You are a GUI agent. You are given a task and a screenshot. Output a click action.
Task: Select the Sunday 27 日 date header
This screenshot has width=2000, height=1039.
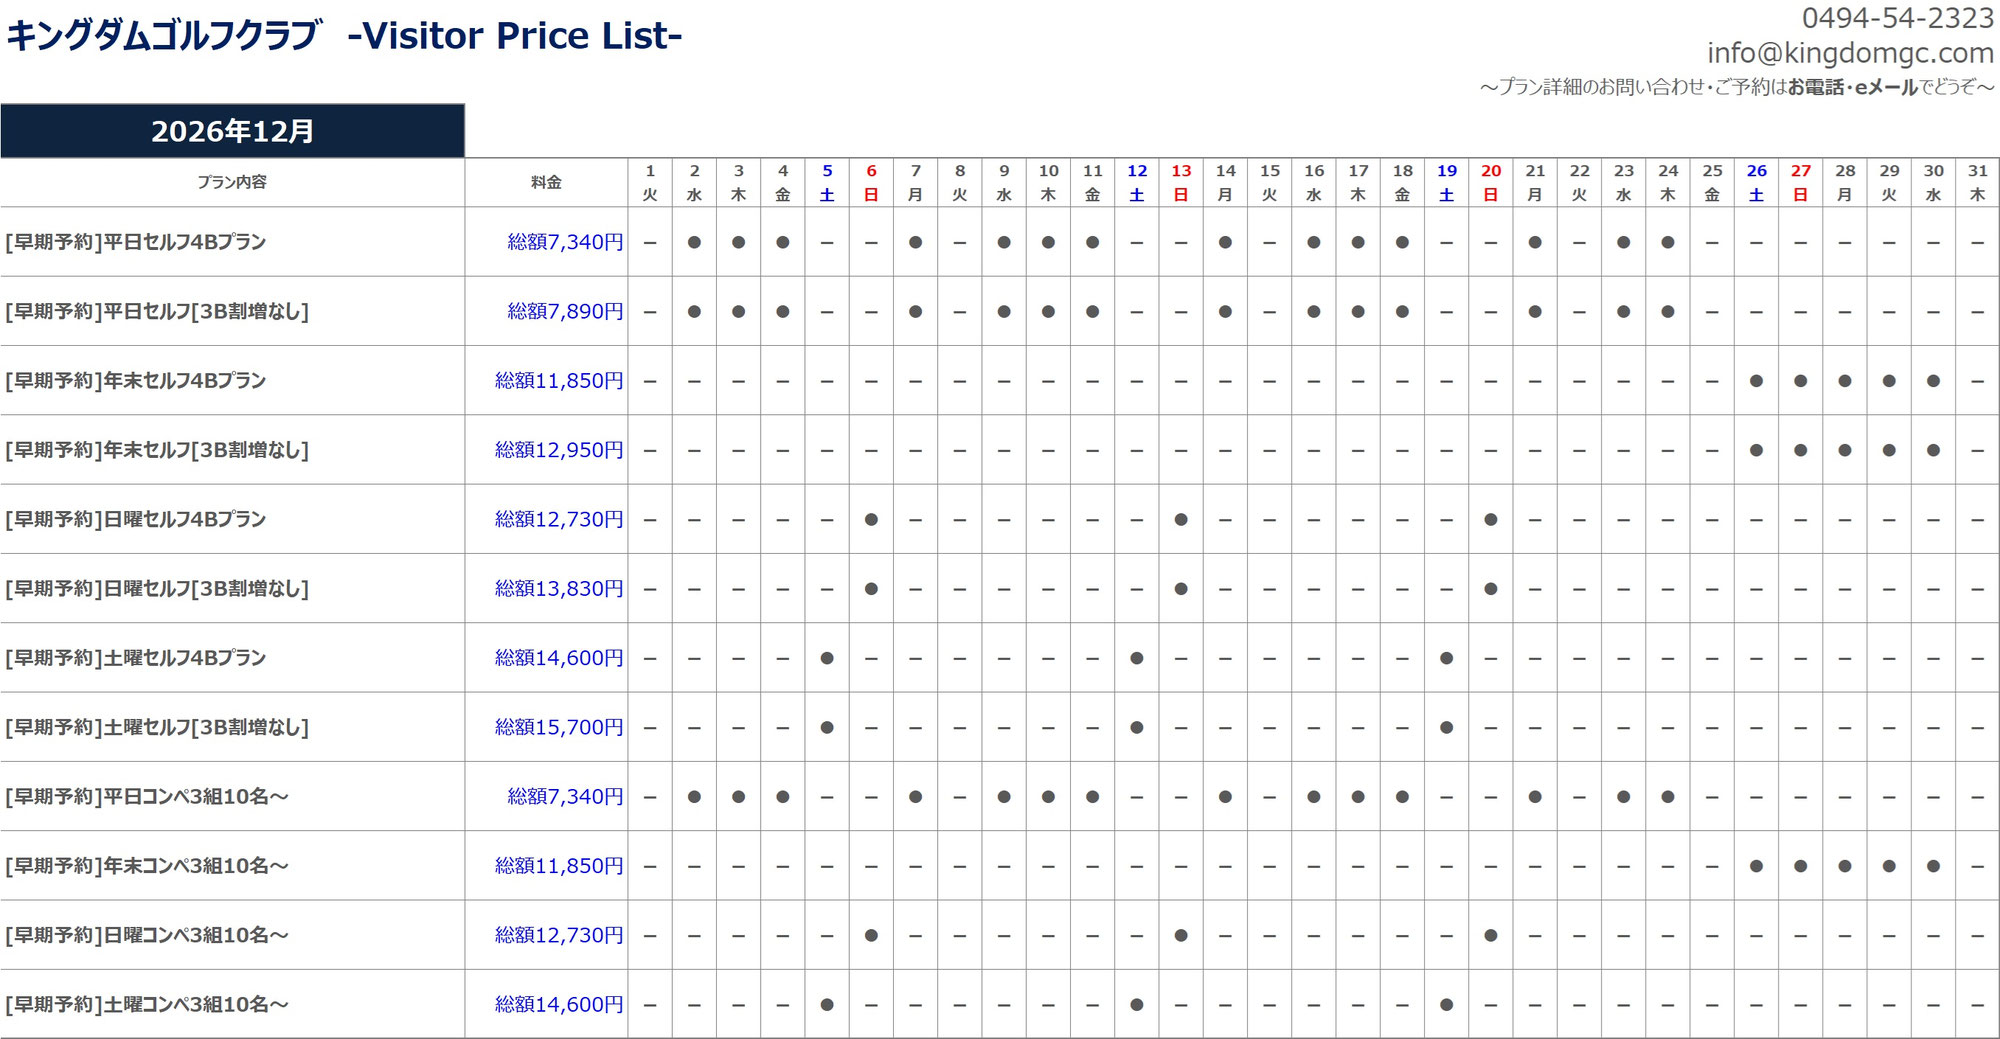tap(1800, 183)
